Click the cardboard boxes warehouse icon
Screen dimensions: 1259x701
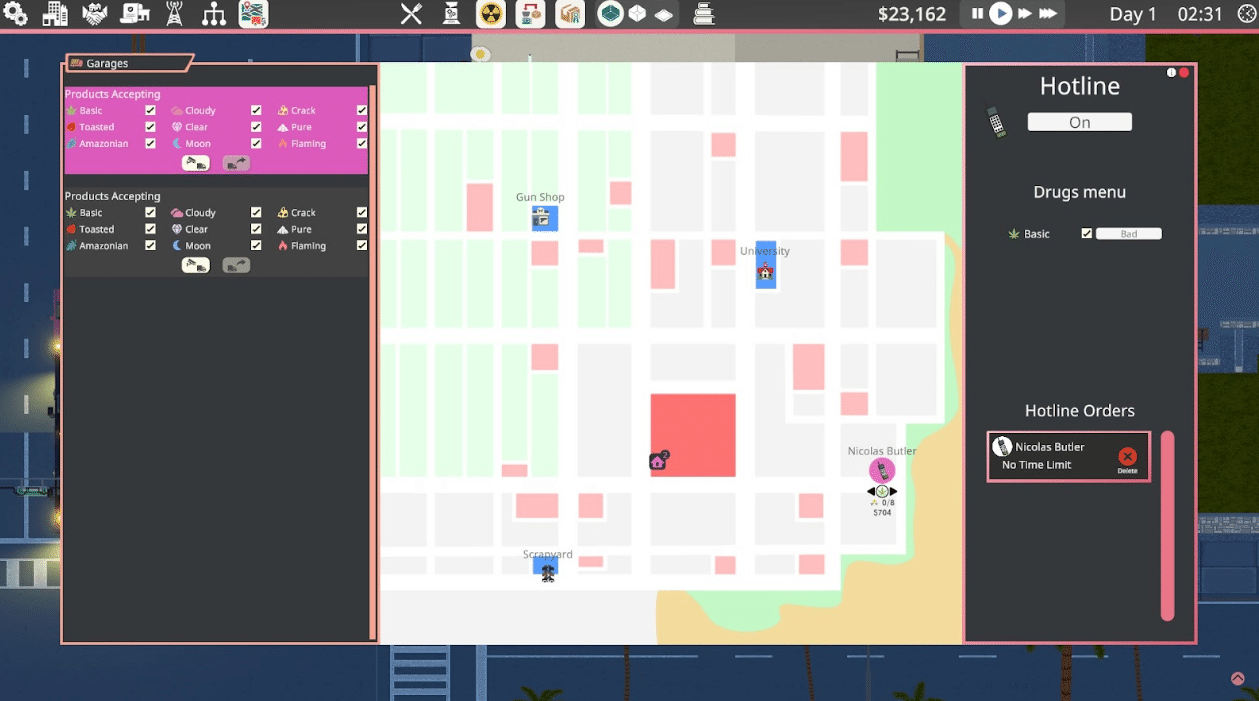tap(569, 14)
